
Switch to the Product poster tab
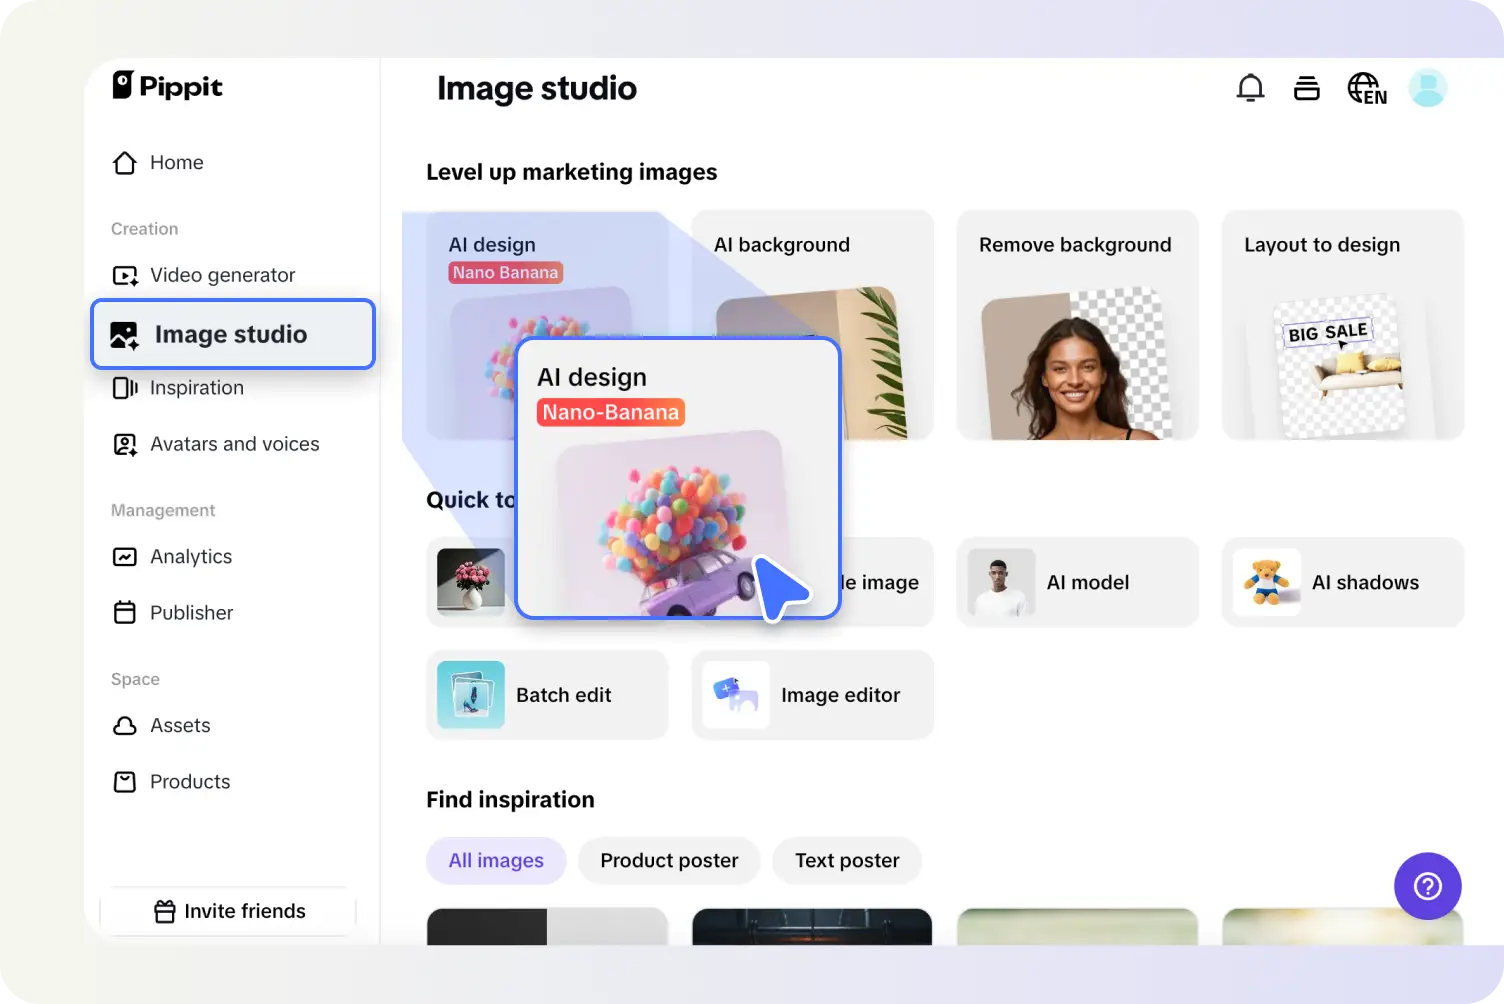[668, 860]
